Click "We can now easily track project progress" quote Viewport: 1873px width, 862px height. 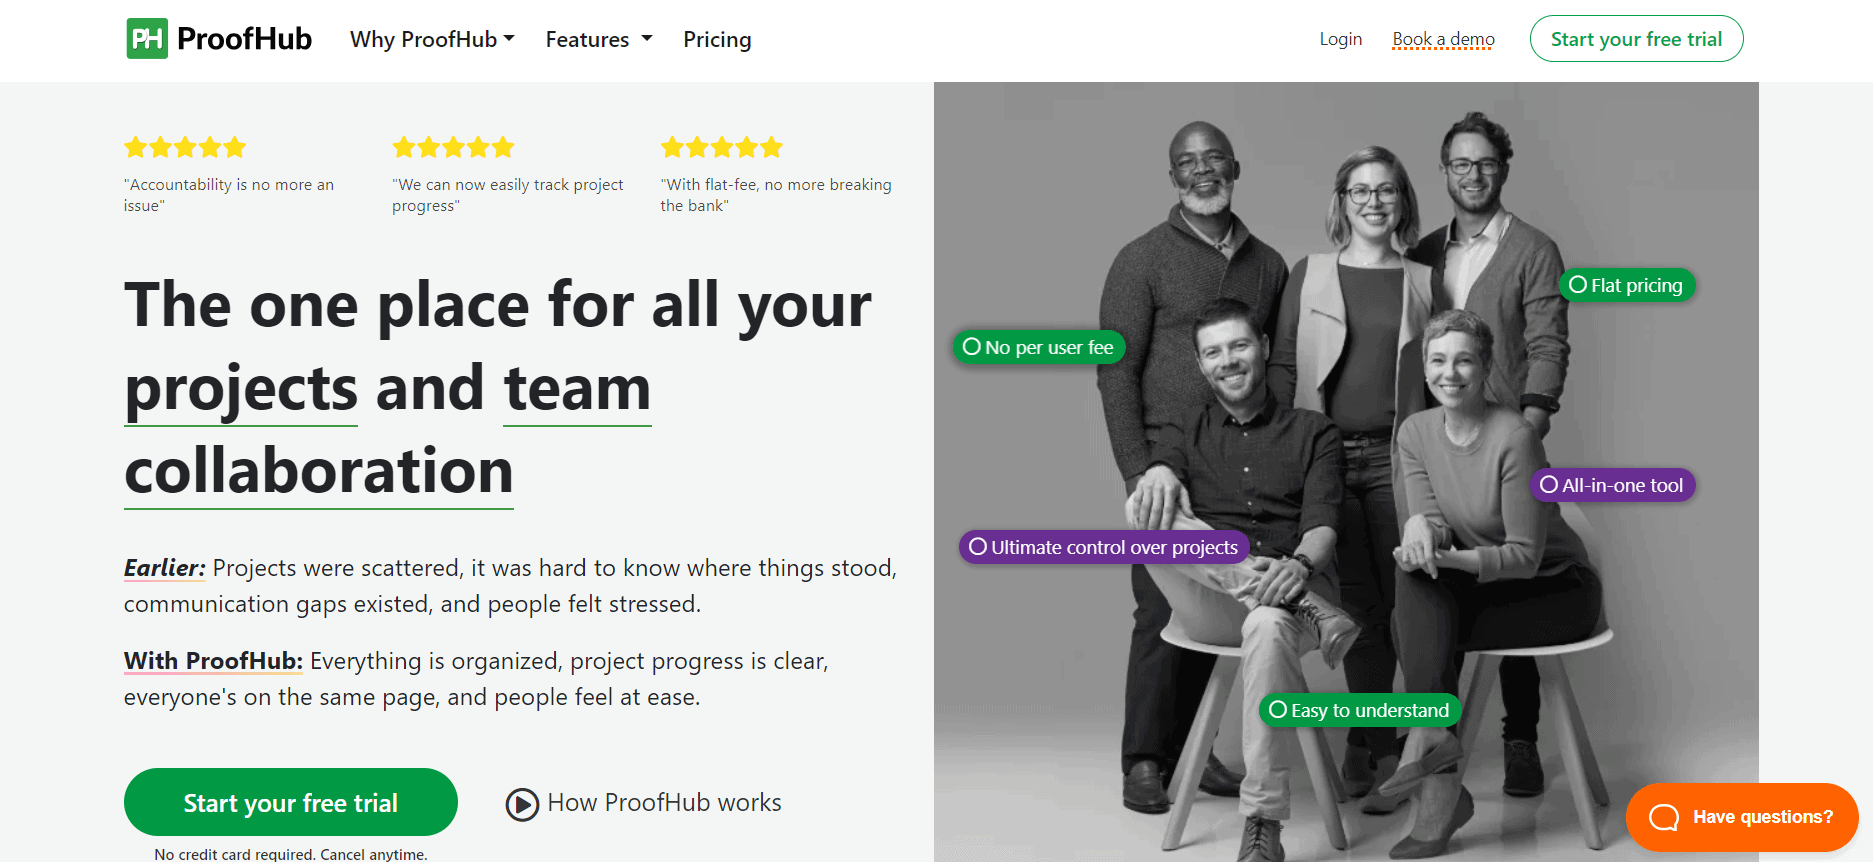click(x=508, y=195)
